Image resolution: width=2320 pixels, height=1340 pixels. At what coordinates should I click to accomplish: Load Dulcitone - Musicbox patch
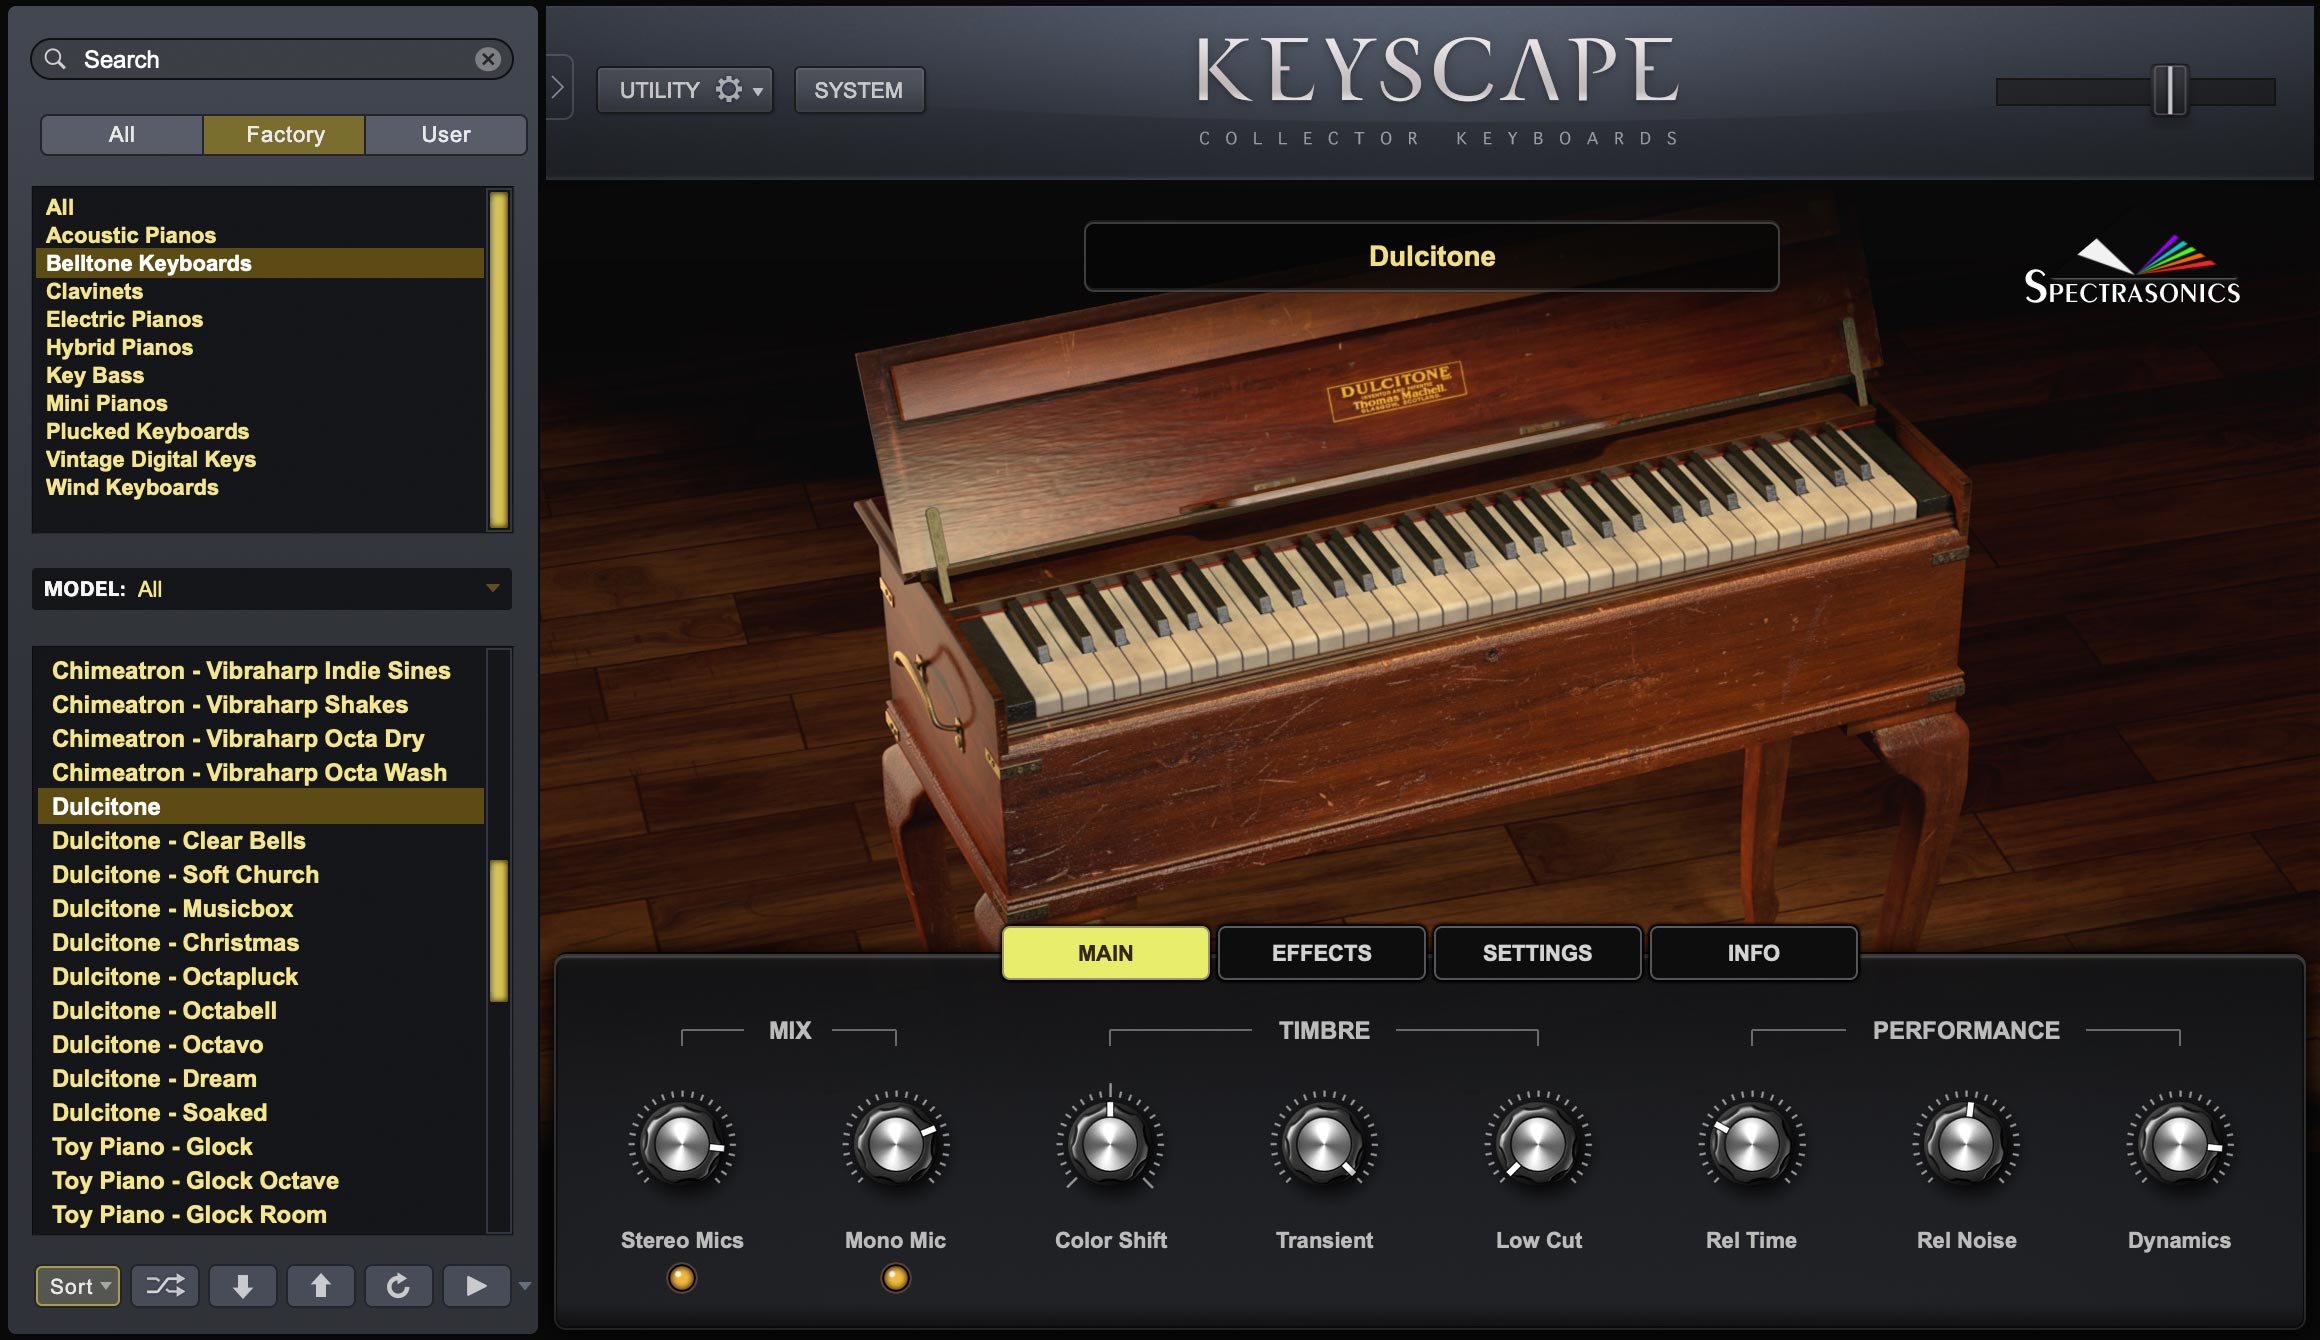(261, 908)
